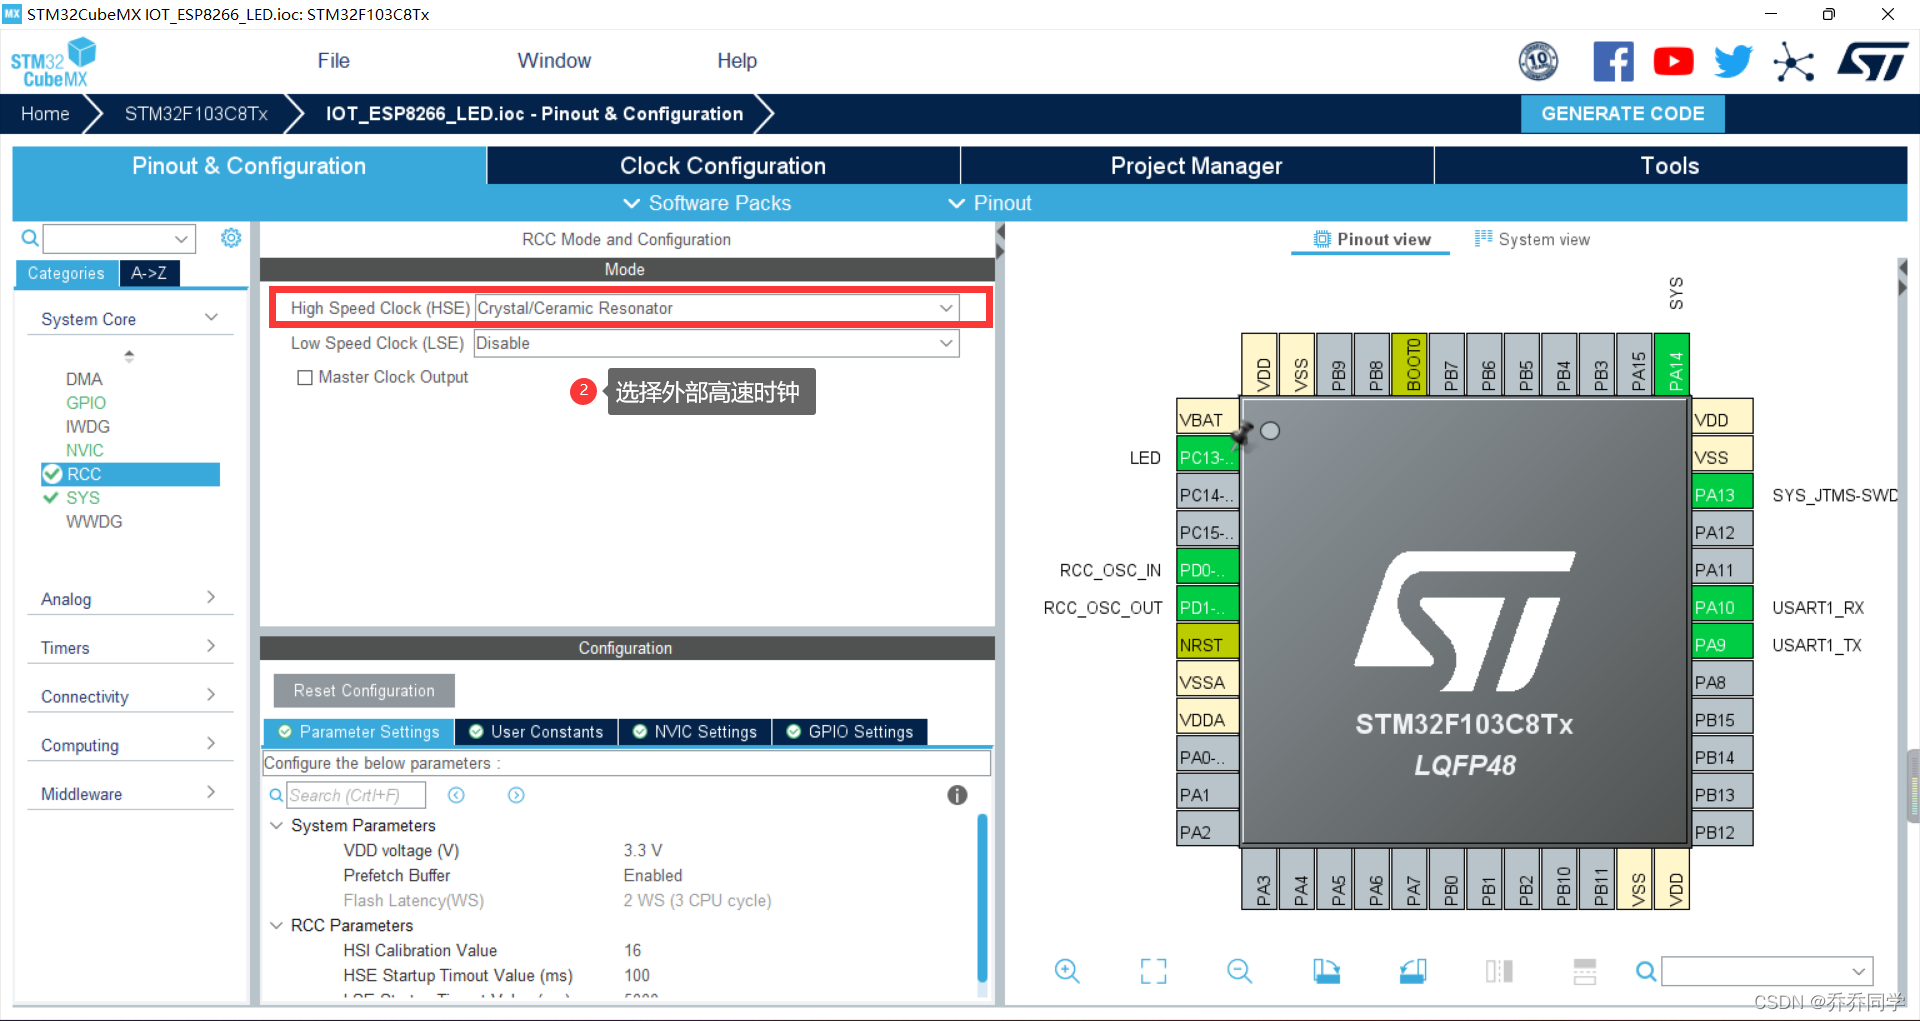Click the ST community network icon
The image size is (1920, 1021).
coord(1794,62)
